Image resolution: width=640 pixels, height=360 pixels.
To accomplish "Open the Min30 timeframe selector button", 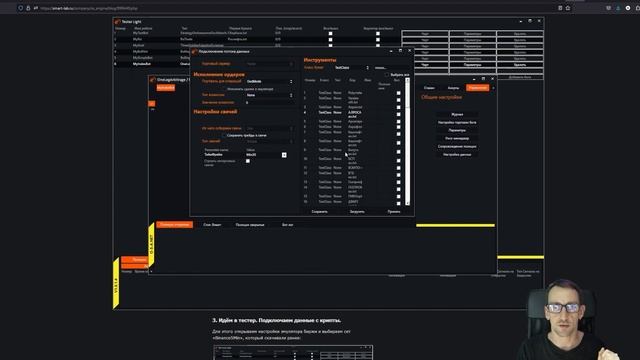I will click(x=284, y=155).
